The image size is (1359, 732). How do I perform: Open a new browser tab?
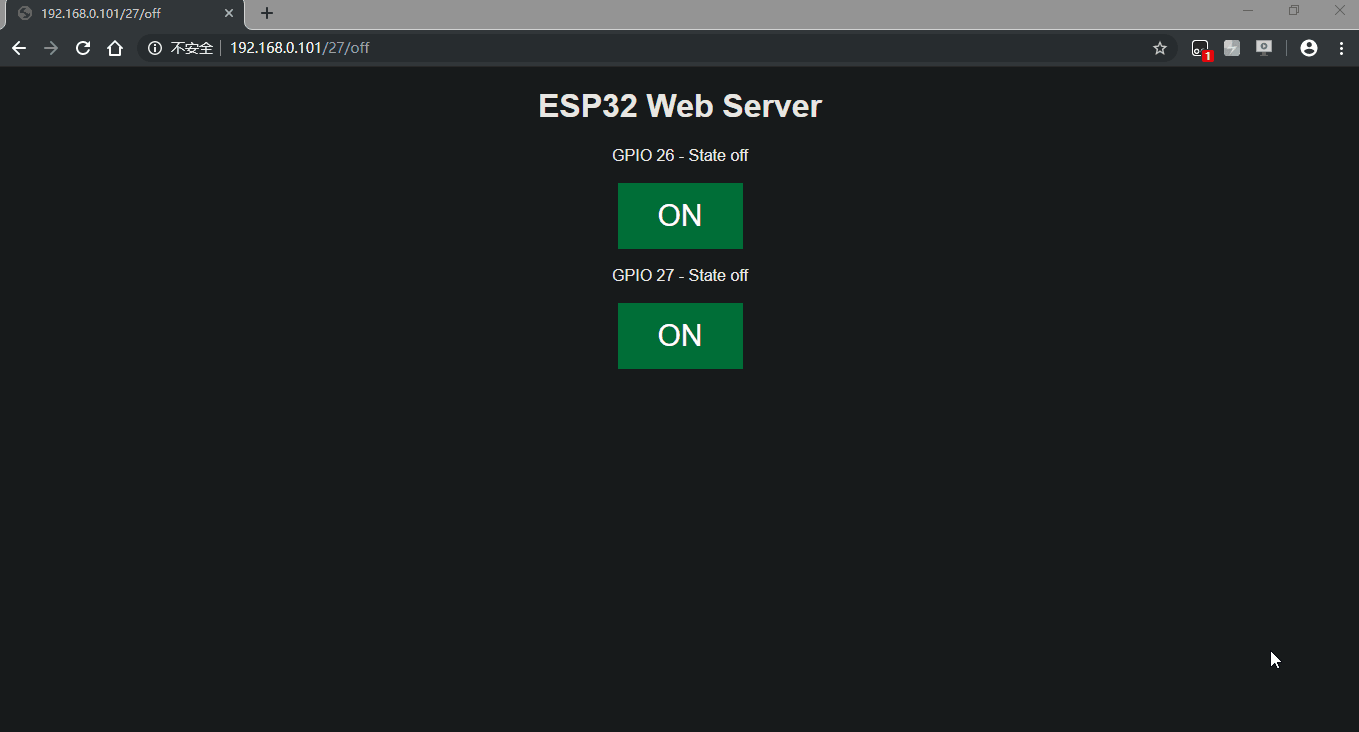click(267, 13)
